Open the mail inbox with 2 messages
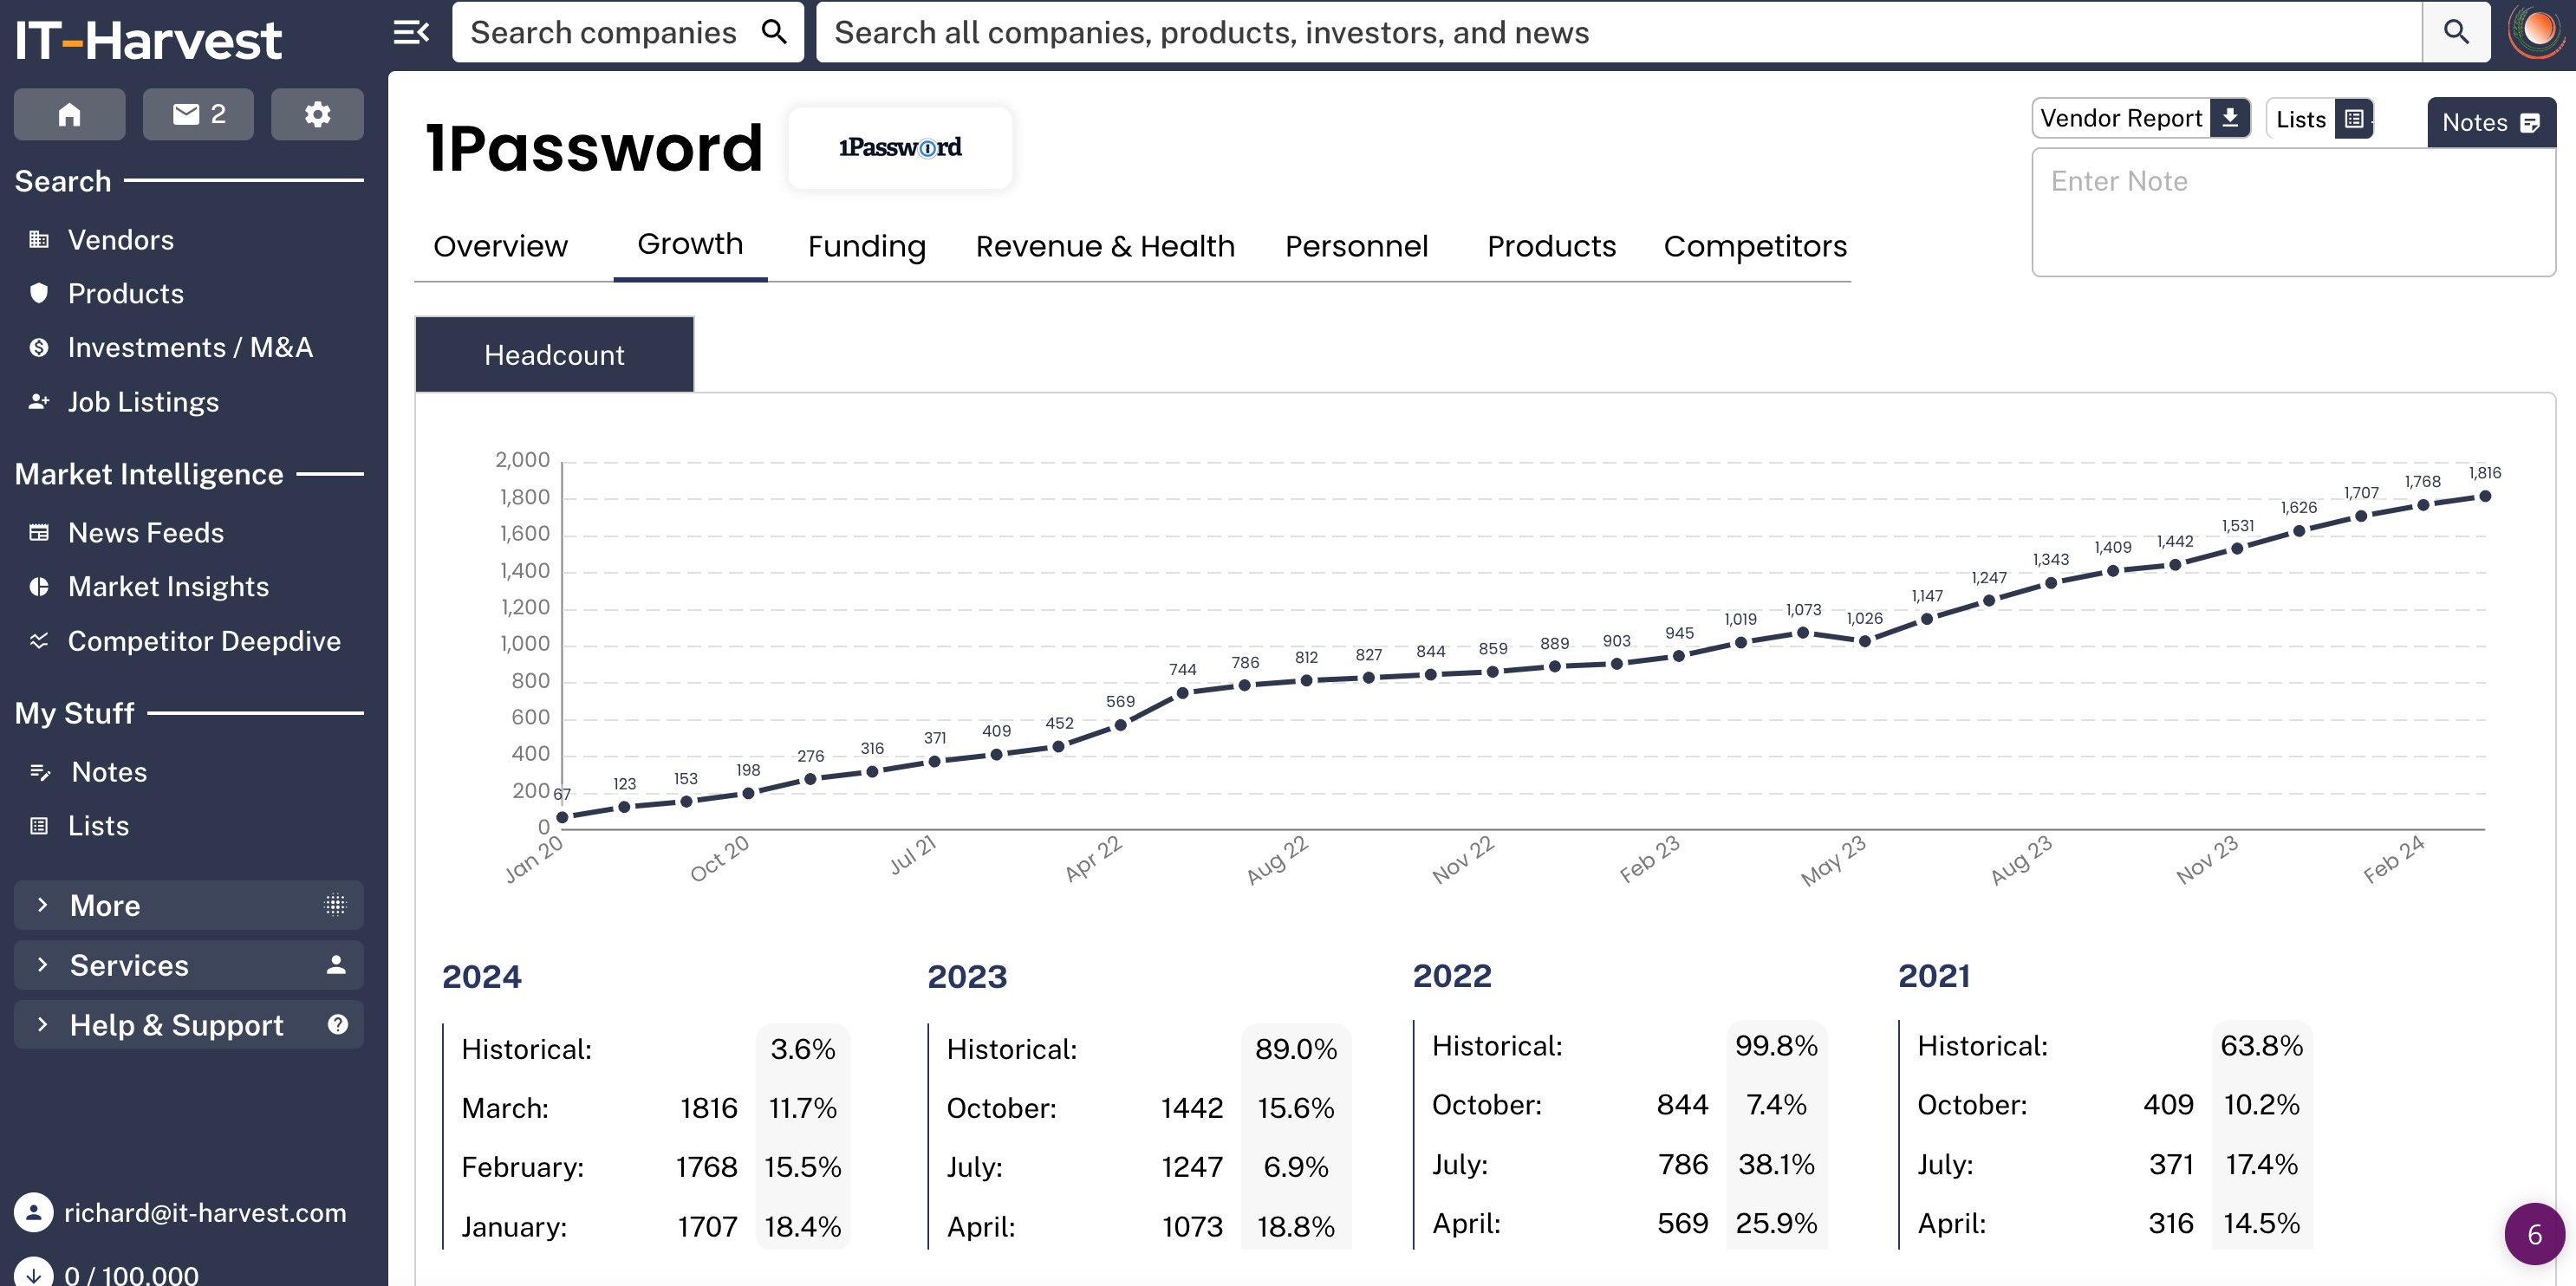The height and width of the screenshot is (1286, 2576). click(198, 114)
